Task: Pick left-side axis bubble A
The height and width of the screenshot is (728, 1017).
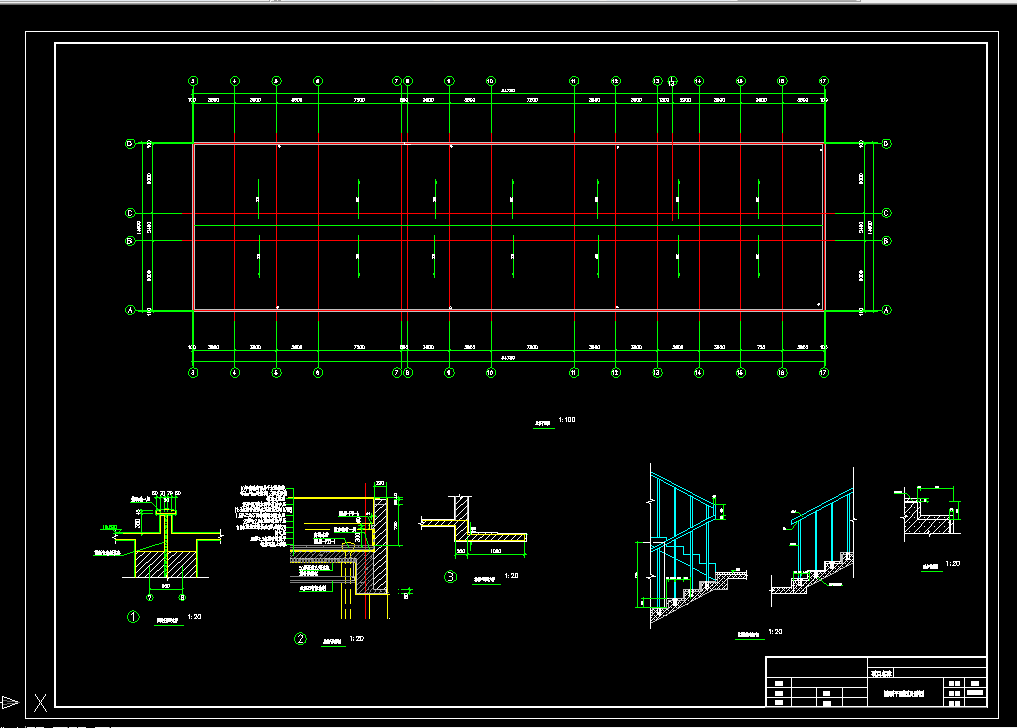Action: click(130, 310)
